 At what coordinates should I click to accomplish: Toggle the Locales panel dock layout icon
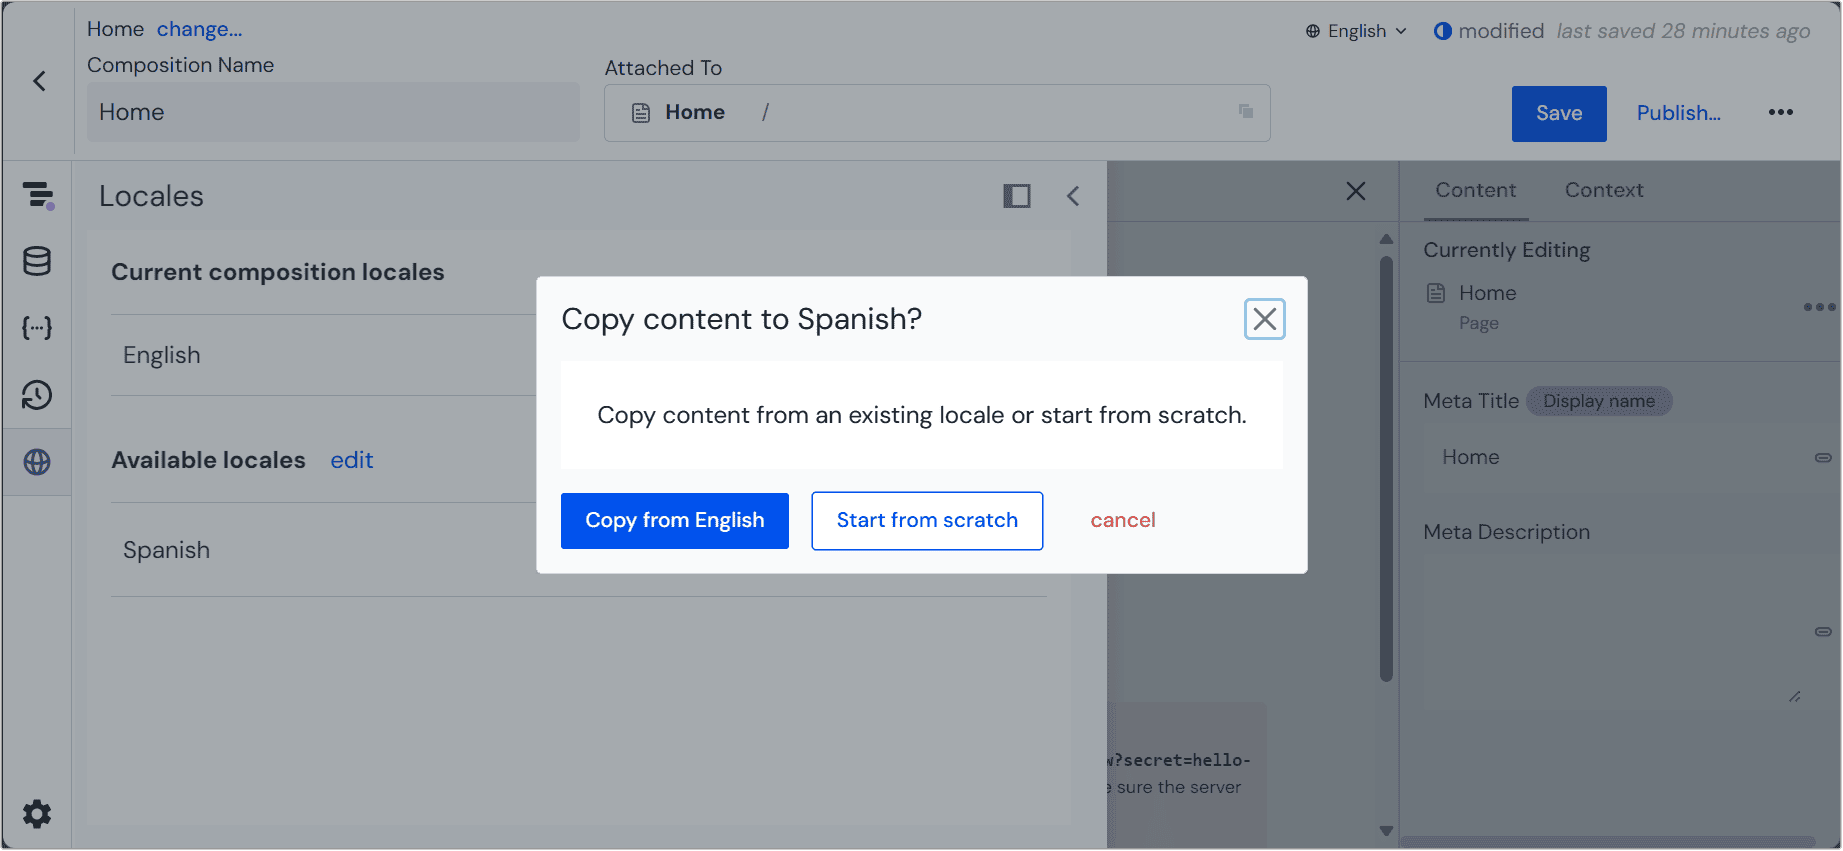(1016, 196)
